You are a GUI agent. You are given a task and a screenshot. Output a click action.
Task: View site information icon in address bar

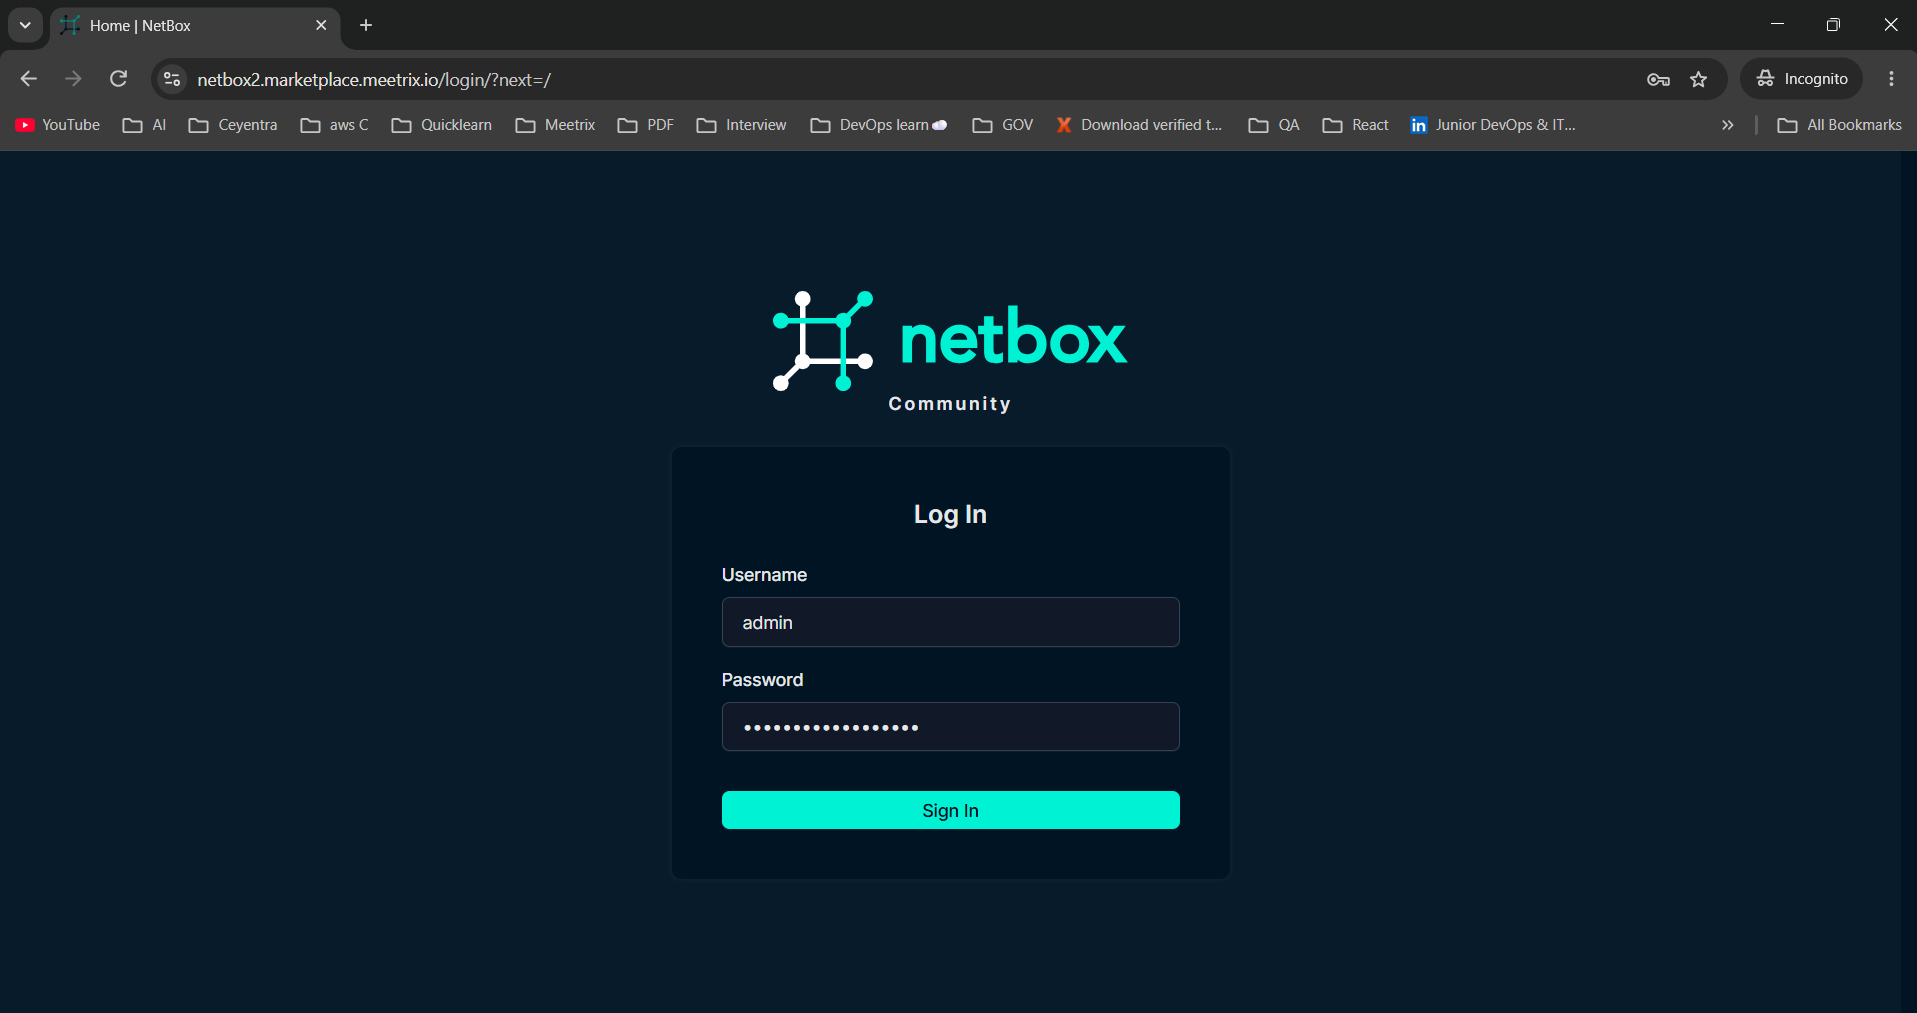pyautogui.click(x=172, y=79)
